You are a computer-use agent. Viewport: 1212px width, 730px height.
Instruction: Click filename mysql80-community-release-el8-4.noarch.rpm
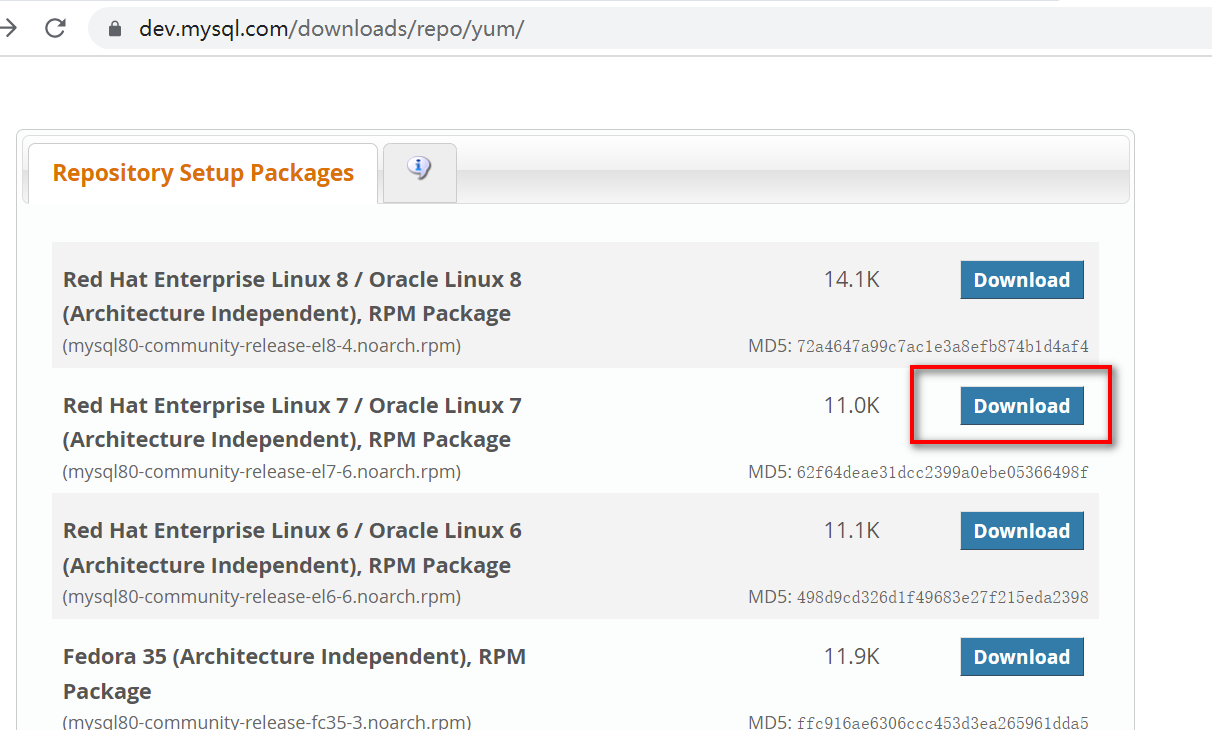[262, 346]
